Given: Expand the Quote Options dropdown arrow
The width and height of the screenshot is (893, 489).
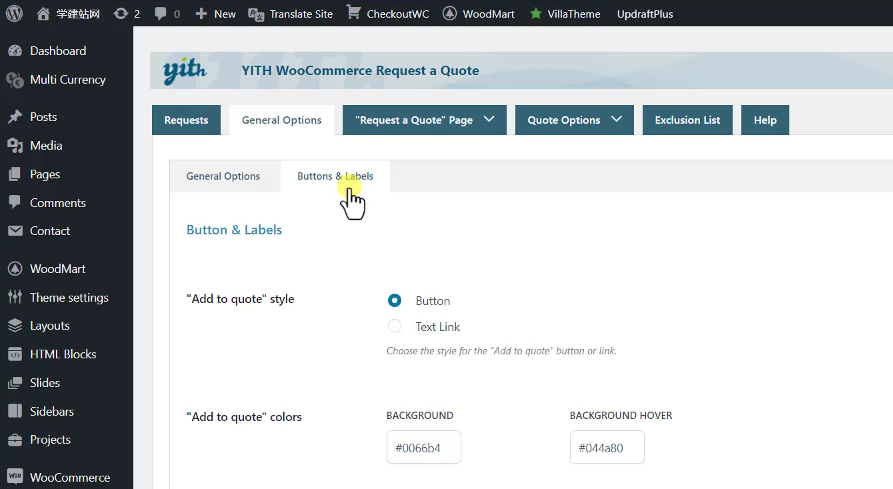Looking at the screenshot, I should coord(616,119).
